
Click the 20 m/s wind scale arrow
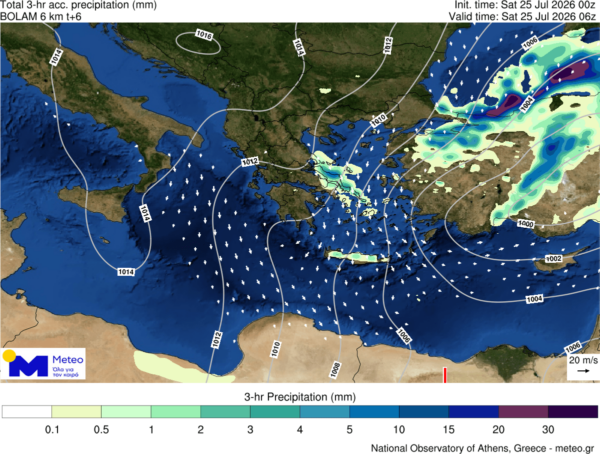pos(584,371)
